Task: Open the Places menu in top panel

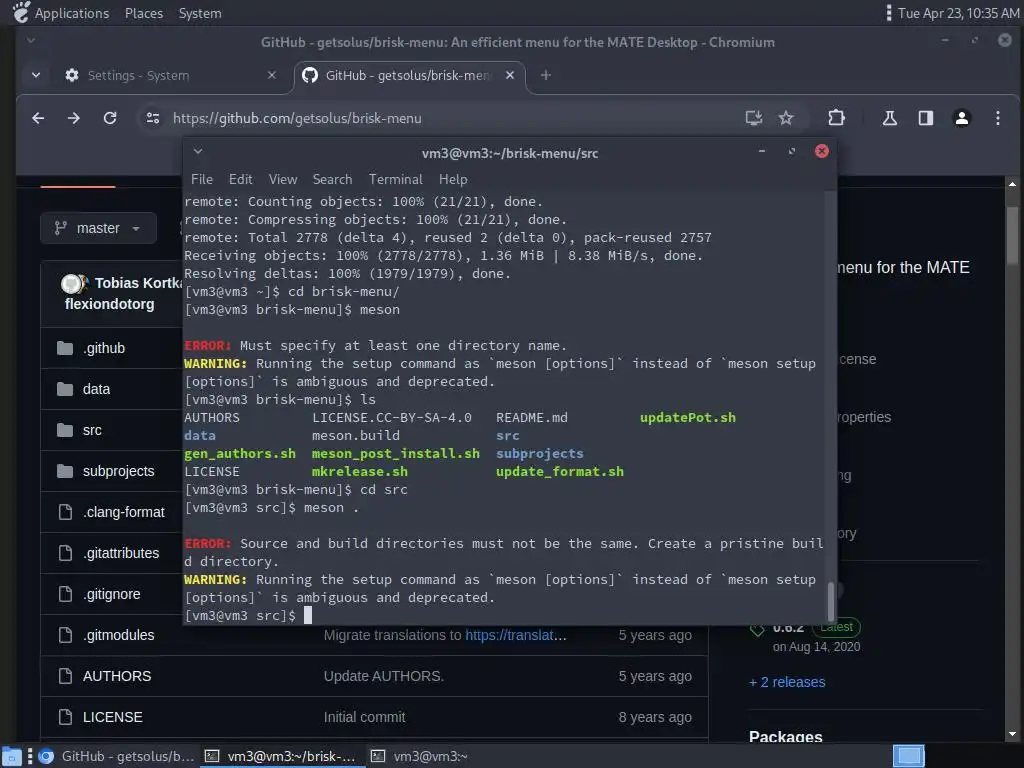Action: coord(144,13)
